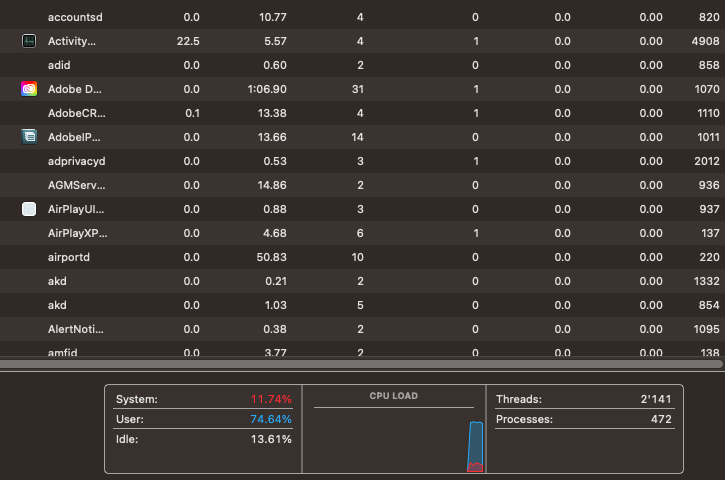This screenshot has width=725, height=480.
Task: Click the Idle: label
Action: [127, 439]
